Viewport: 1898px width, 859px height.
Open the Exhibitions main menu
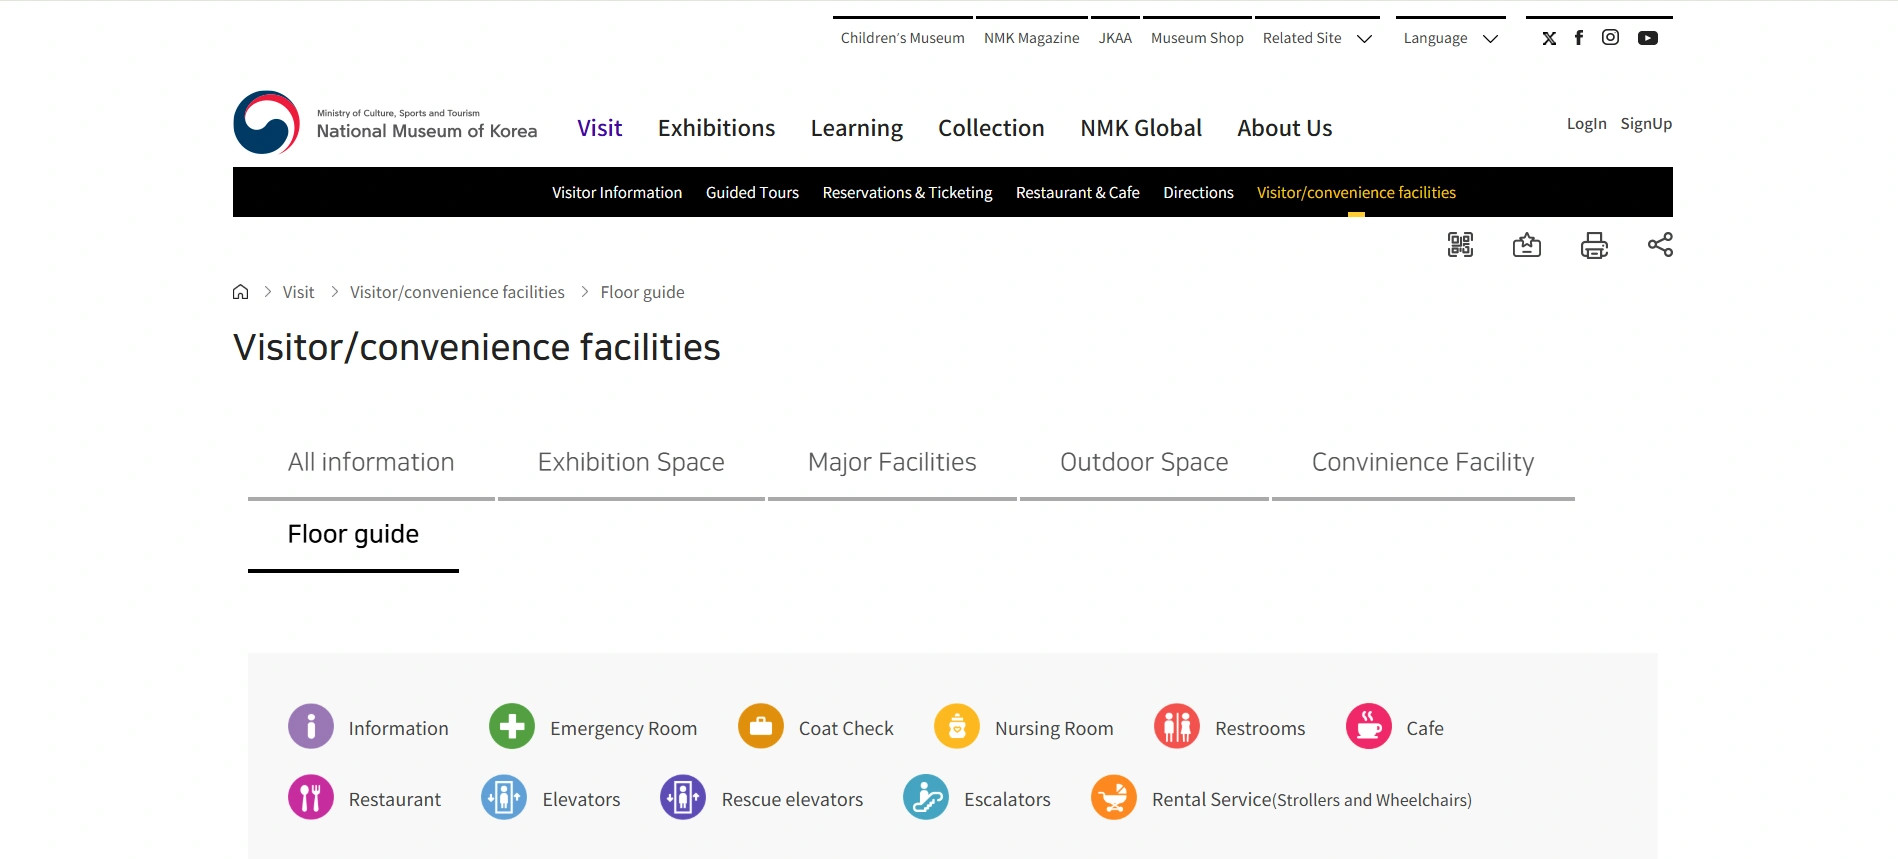click(716, 128)
